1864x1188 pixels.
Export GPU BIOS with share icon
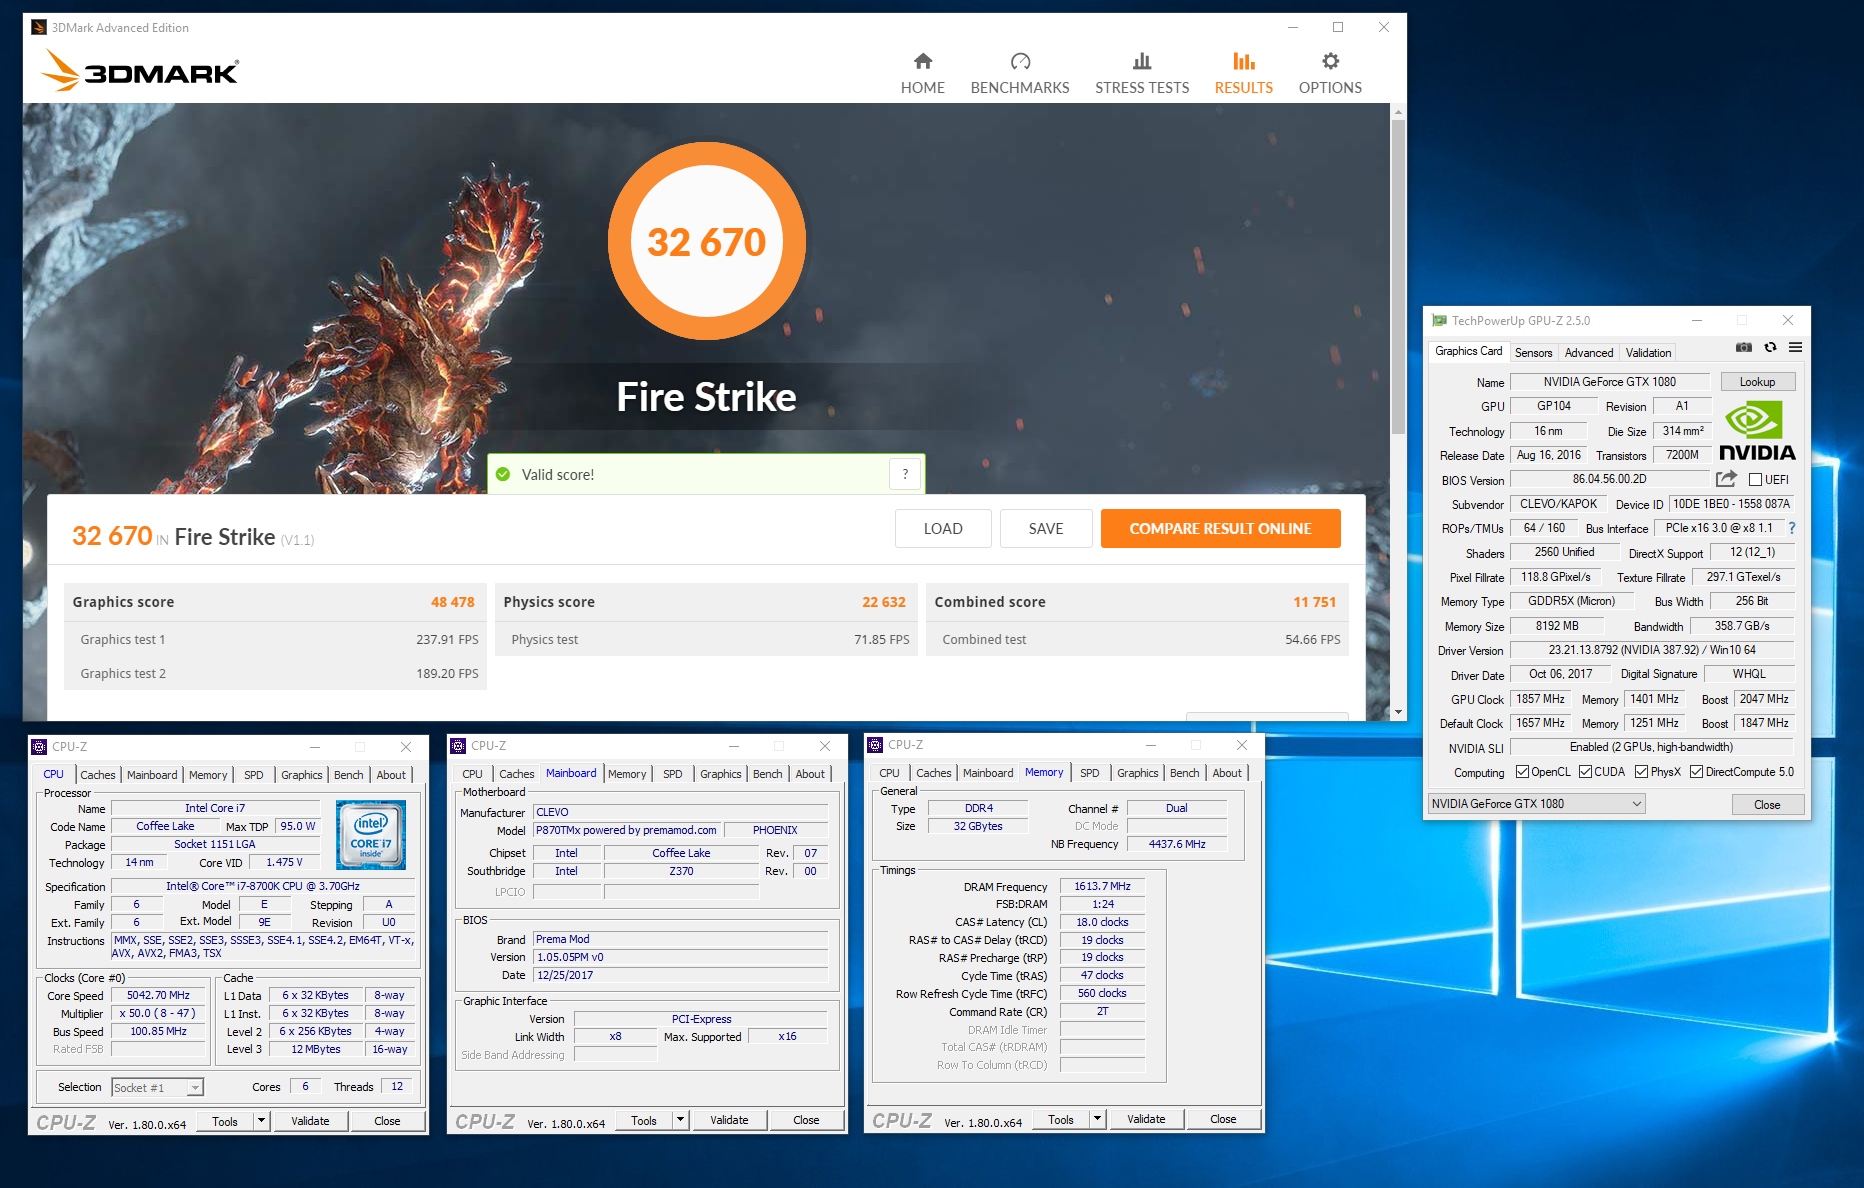point(1726,479)
